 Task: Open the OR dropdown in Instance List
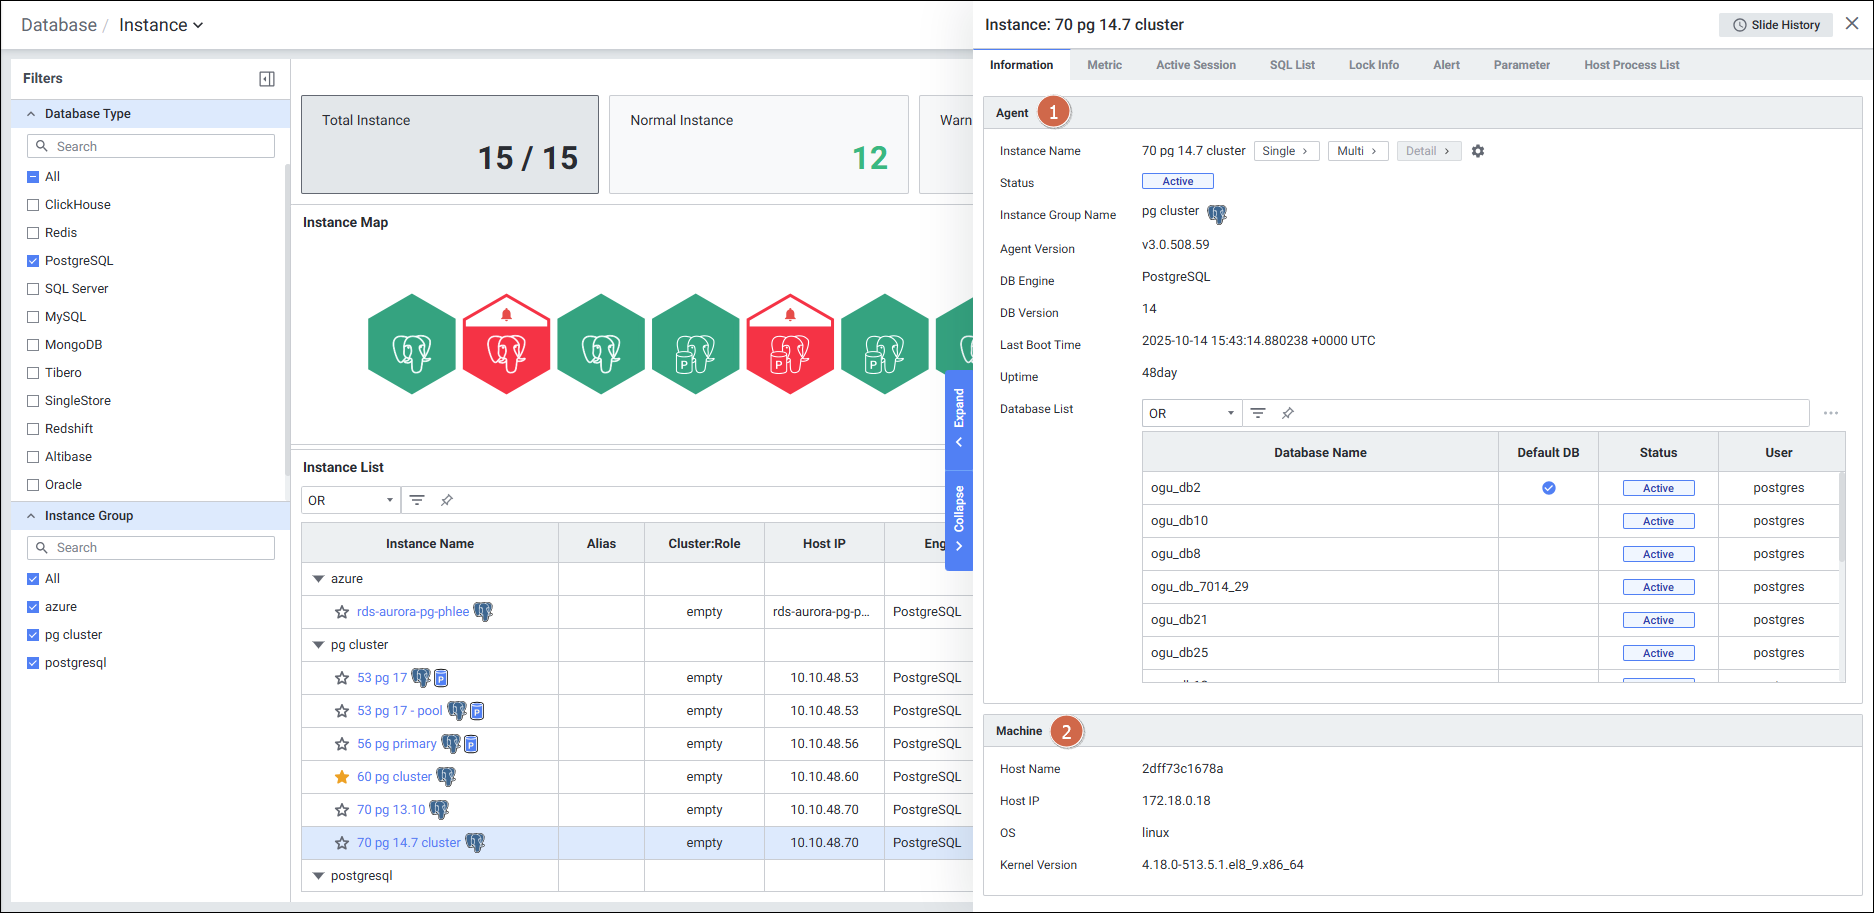pyautogui.click(x=350, y=500)
